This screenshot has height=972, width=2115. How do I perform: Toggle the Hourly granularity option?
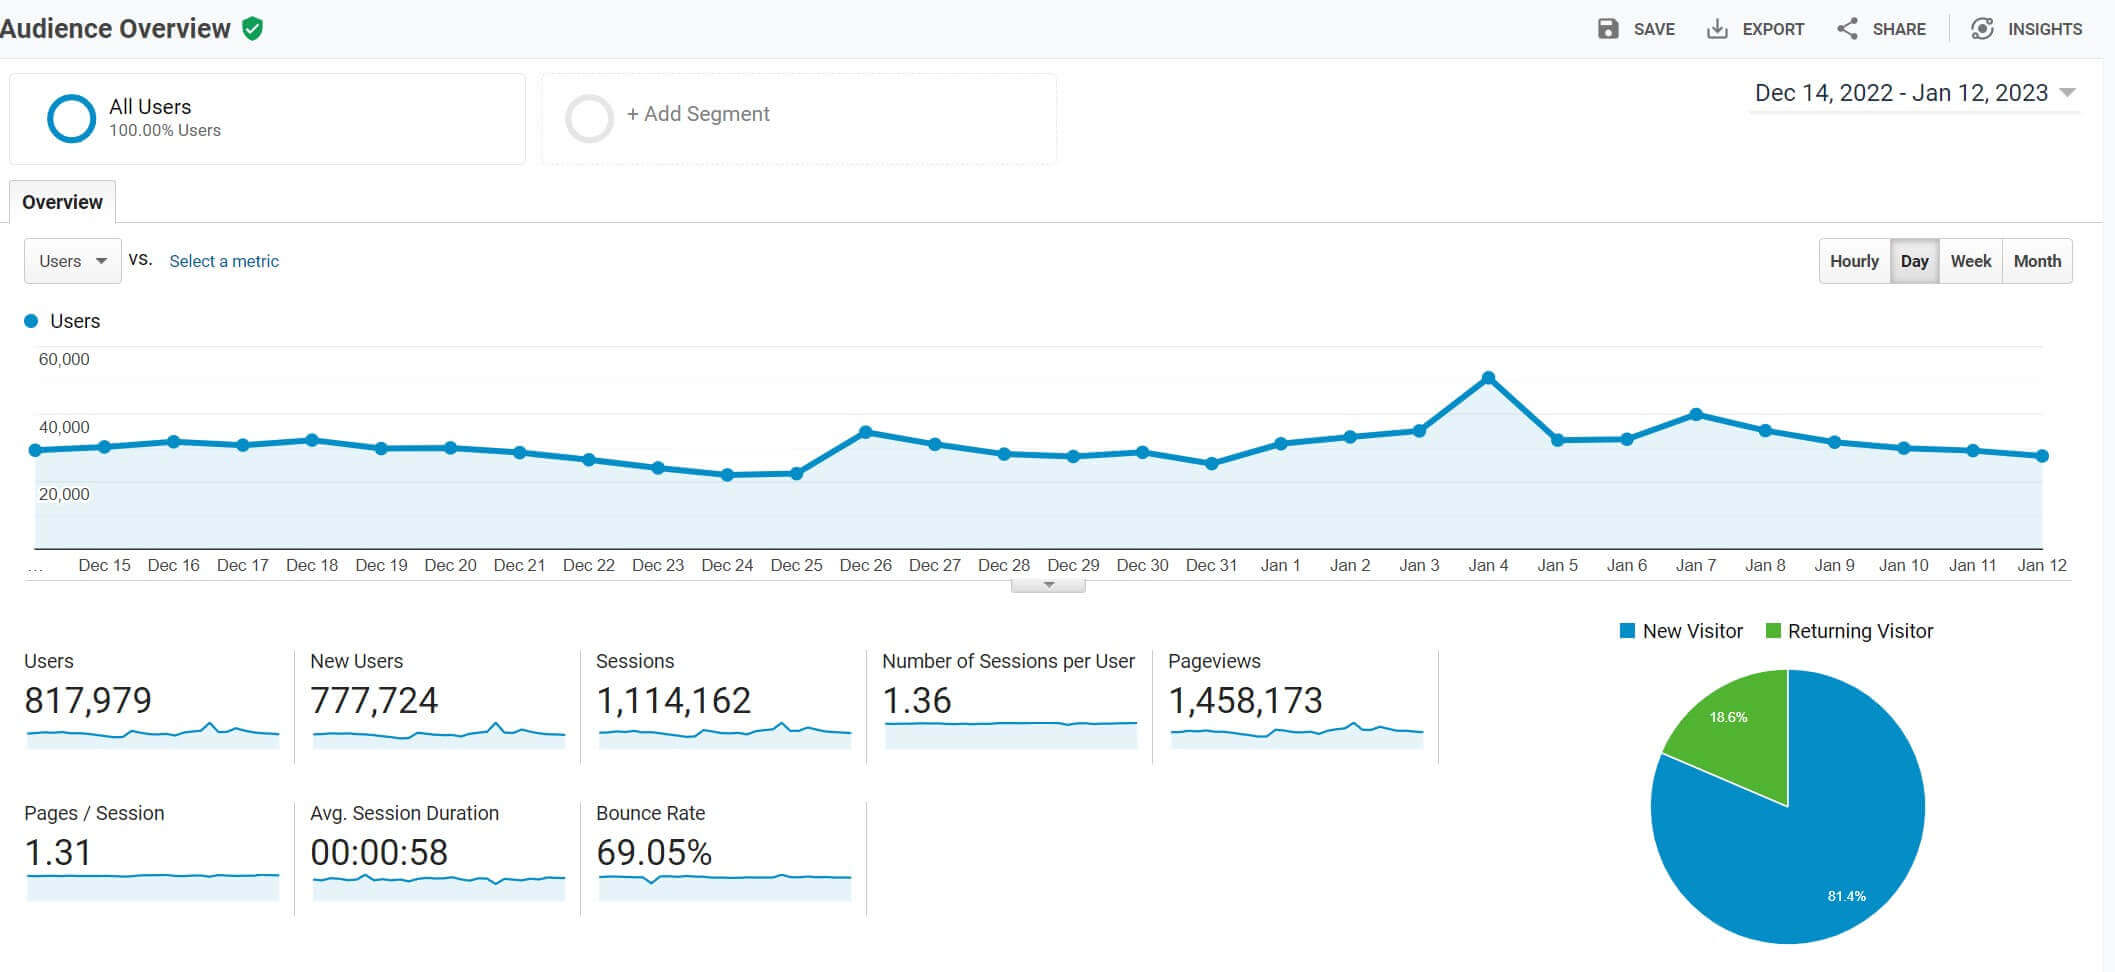(x=1855, y=260)
